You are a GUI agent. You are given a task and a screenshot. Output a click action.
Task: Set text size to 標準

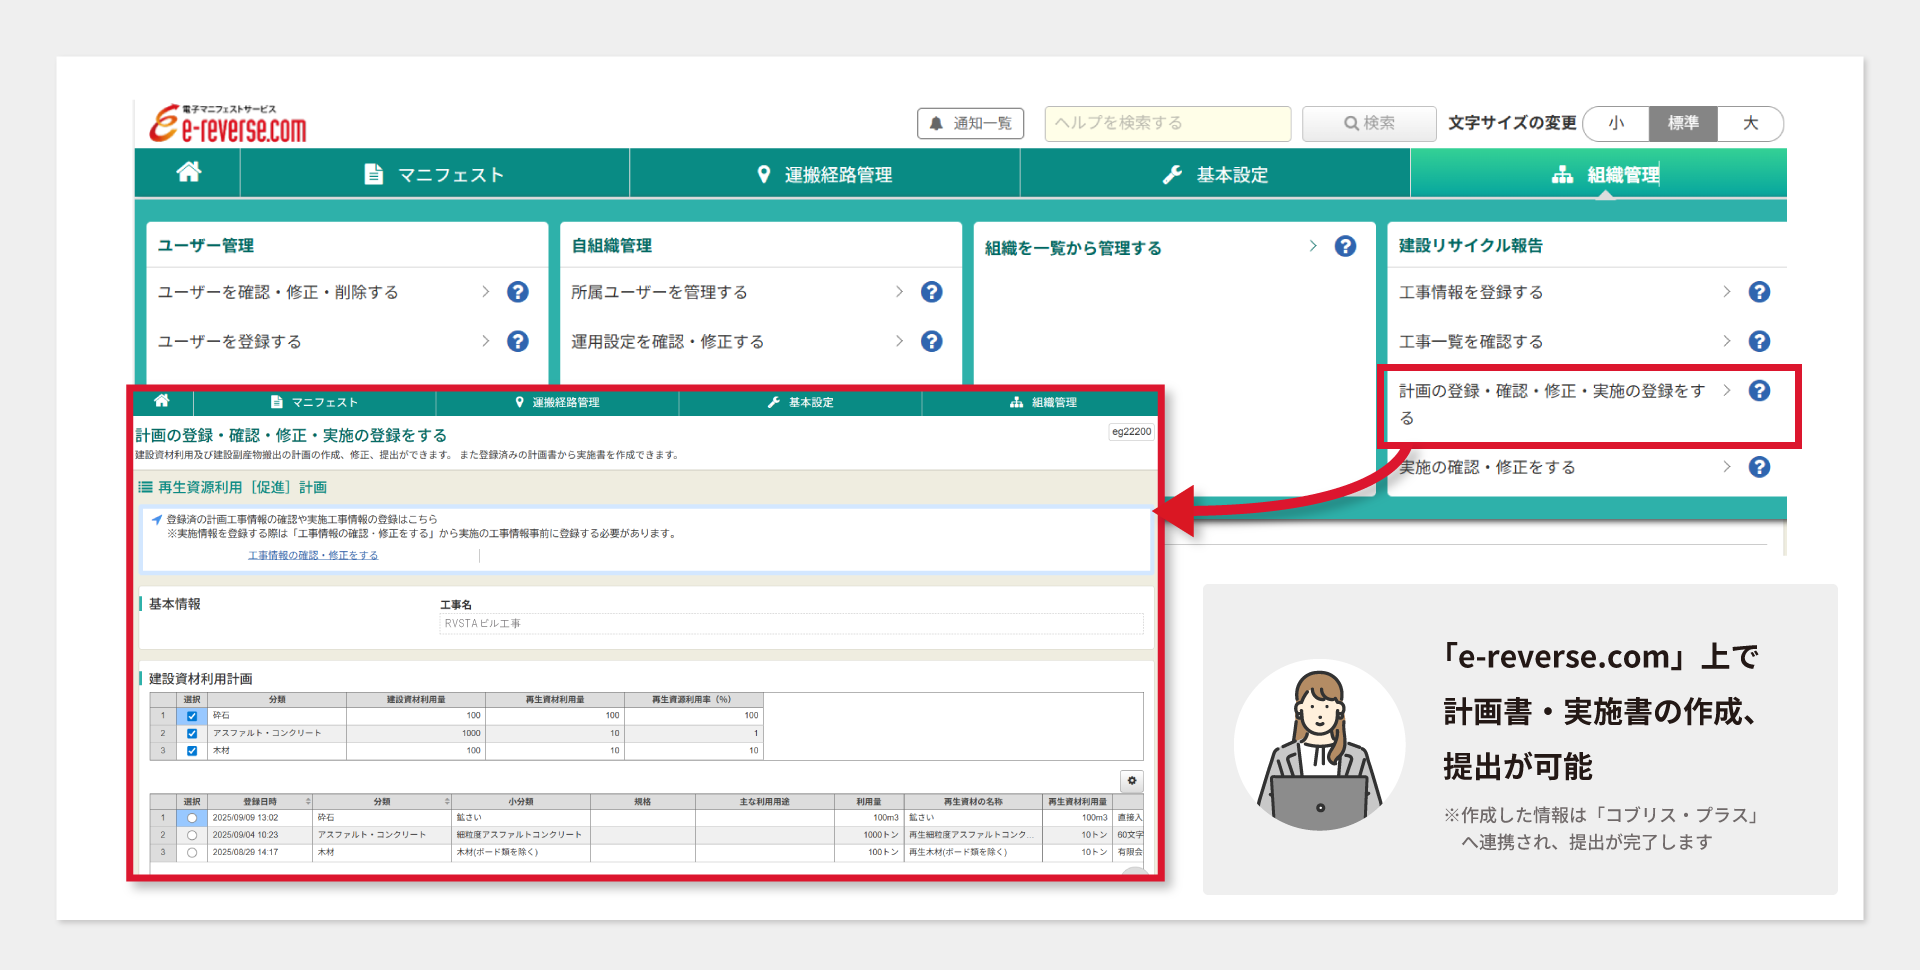click(x=1683, y=123)
